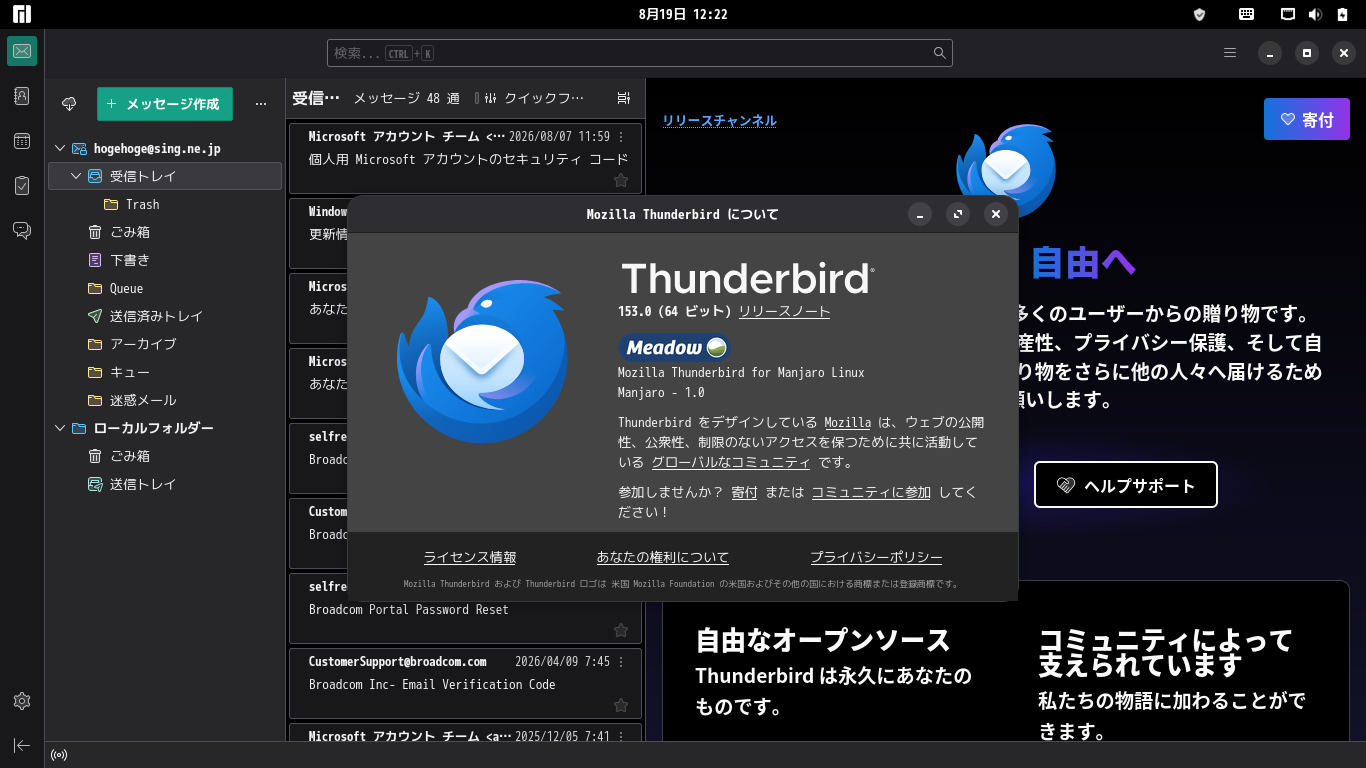Open folder pane options ellipsis
The image size is (1366, 768).
coord(261,103)
